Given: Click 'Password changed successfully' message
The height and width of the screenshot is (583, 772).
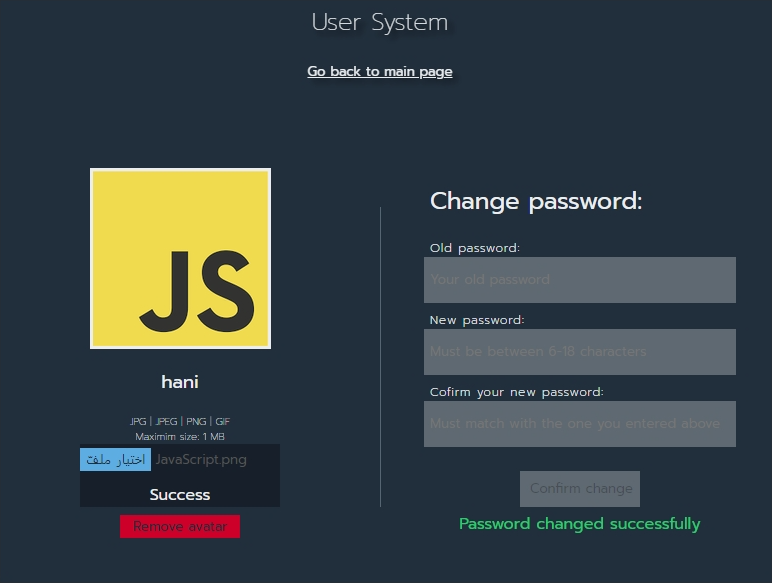Looking at the screenshot, I should pyautogui.click(x=579, y=524).
